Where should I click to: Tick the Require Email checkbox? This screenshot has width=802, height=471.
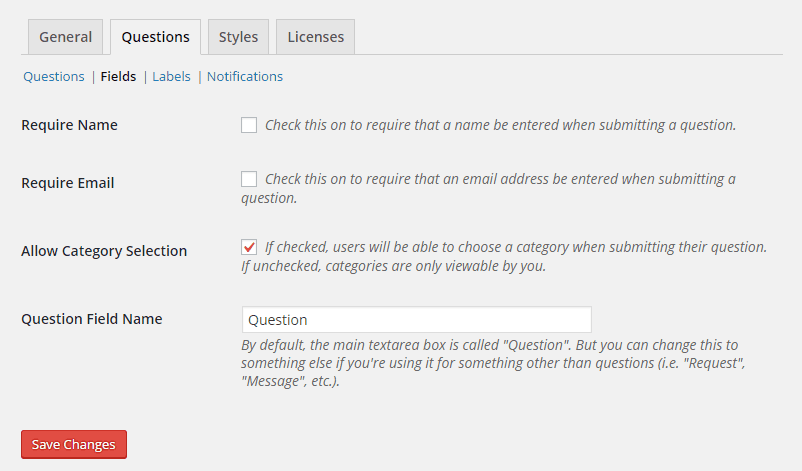point(249,180)
